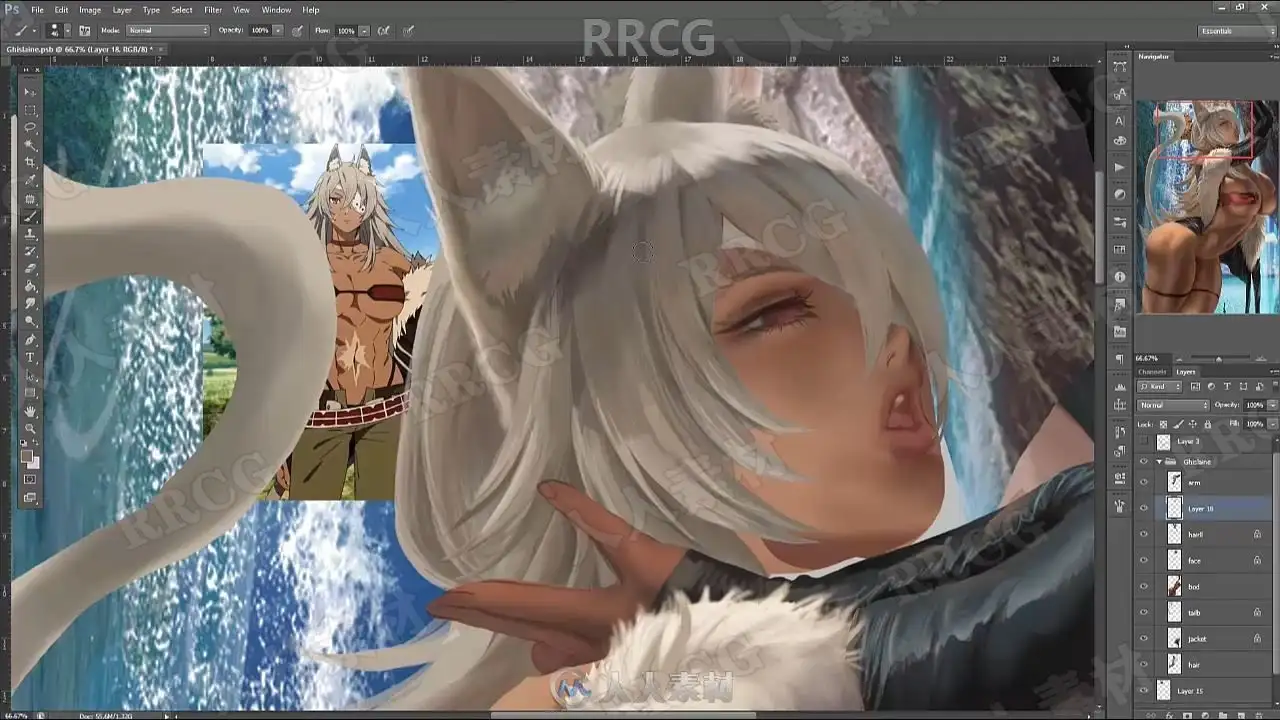Toggle the Brush panel in options bar

click(x=85, y=31)
